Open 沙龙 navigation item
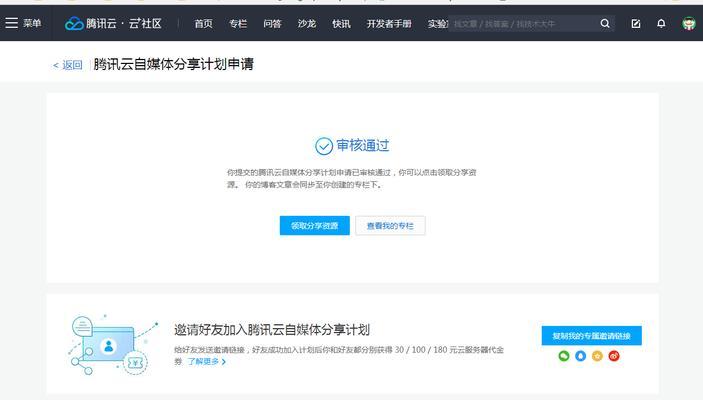This screenshot has height=400, width=703. pos(307,24)
